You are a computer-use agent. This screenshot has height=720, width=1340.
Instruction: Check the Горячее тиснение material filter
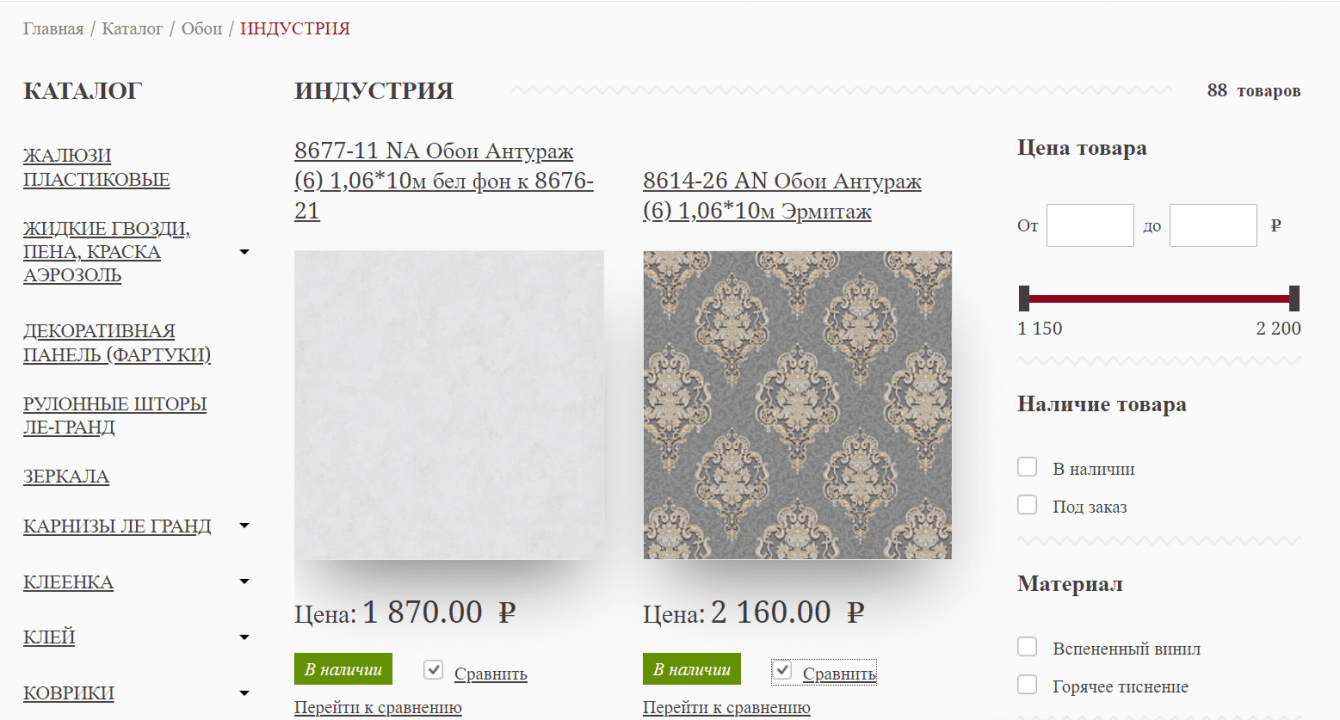tap(1027, 685)
